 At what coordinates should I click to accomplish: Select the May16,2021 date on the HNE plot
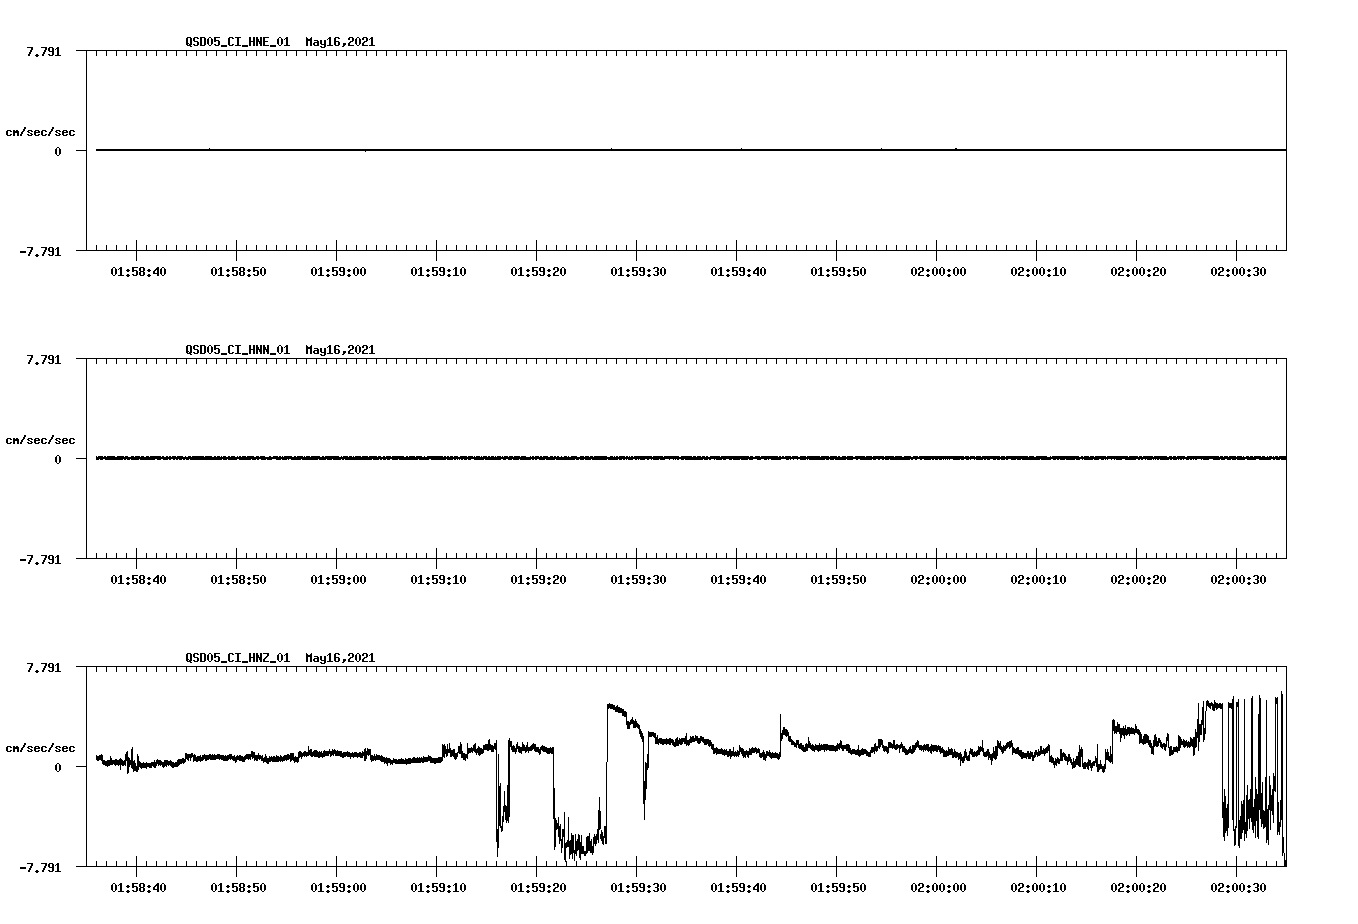pos(338,43)
